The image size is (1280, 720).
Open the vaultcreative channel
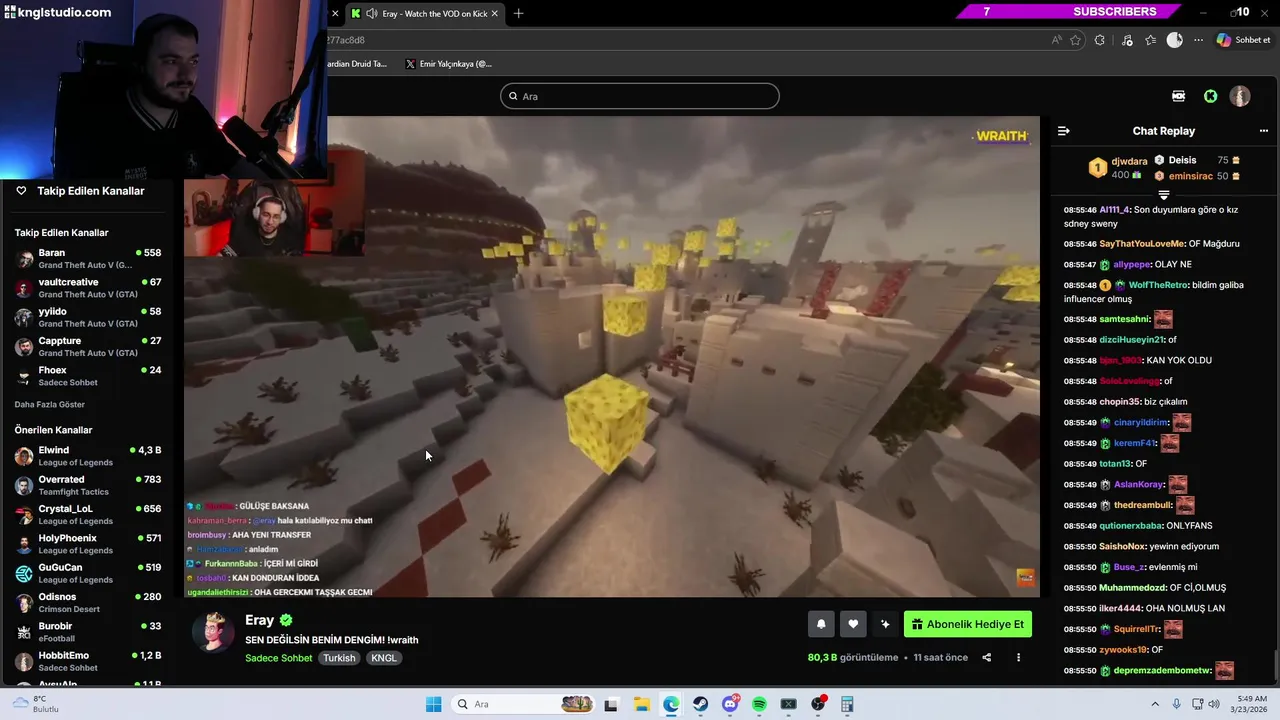click(88, 288)
